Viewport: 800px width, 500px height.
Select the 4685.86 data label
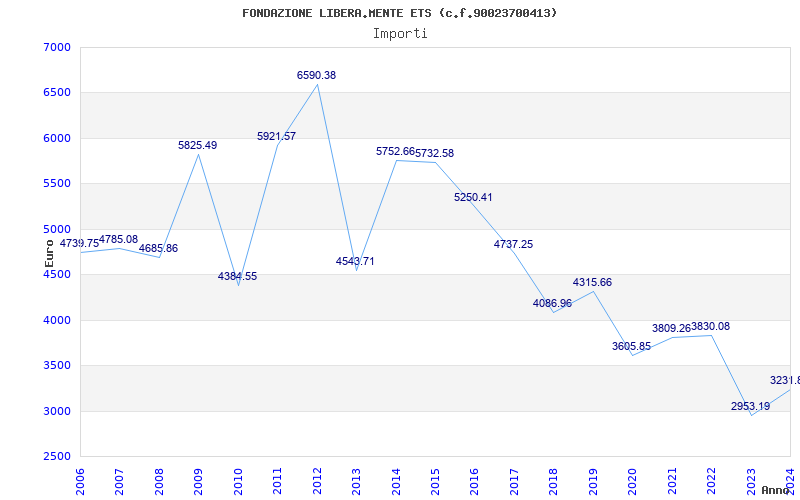[158, 248]
